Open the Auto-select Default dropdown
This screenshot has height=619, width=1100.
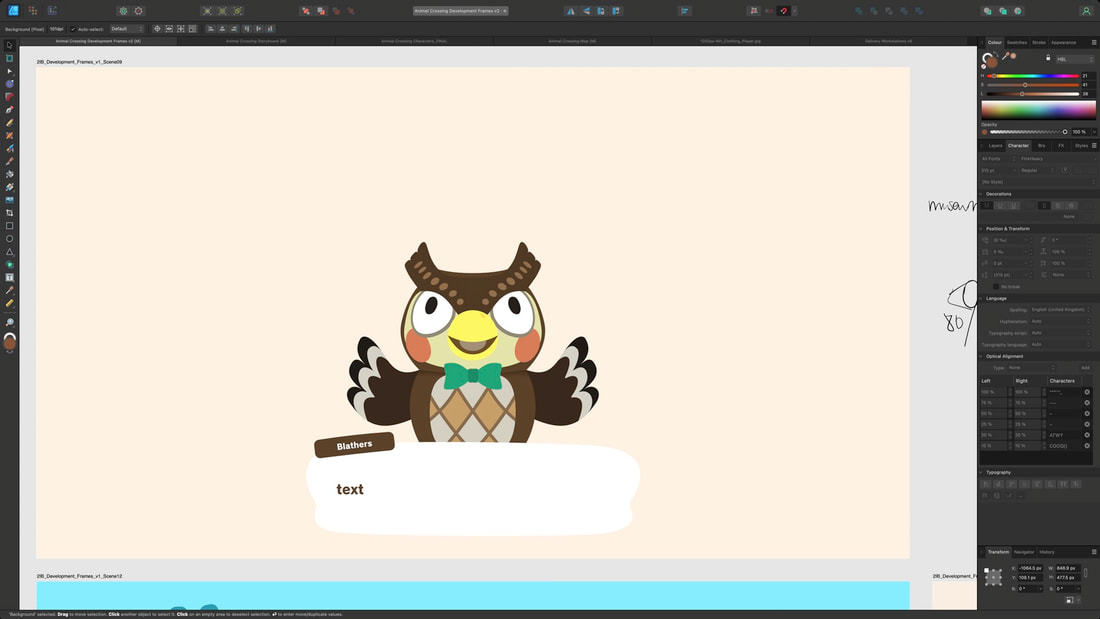pyautogui.click(x=127, y=29)
